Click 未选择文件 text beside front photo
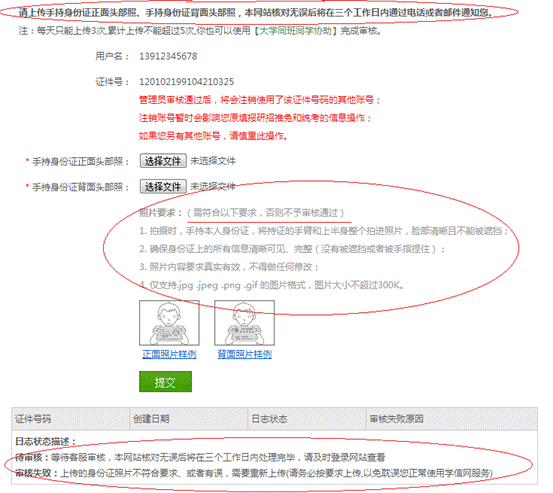This screenshot has width=553, height=493. click(x=213, y=161)
